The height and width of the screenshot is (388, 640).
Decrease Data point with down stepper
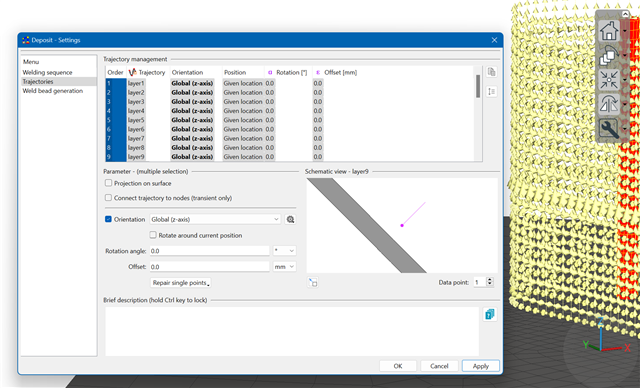pos(490,285)
